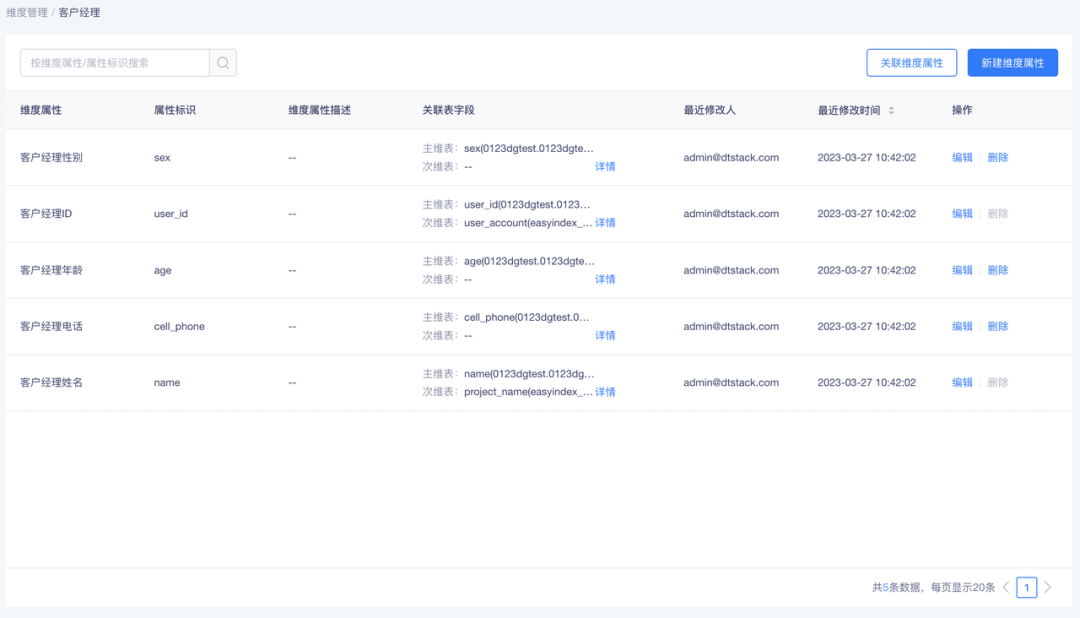Click the search magnifier icon
Viewport: 1080px width, 618px height.
[x=223, y=62]
